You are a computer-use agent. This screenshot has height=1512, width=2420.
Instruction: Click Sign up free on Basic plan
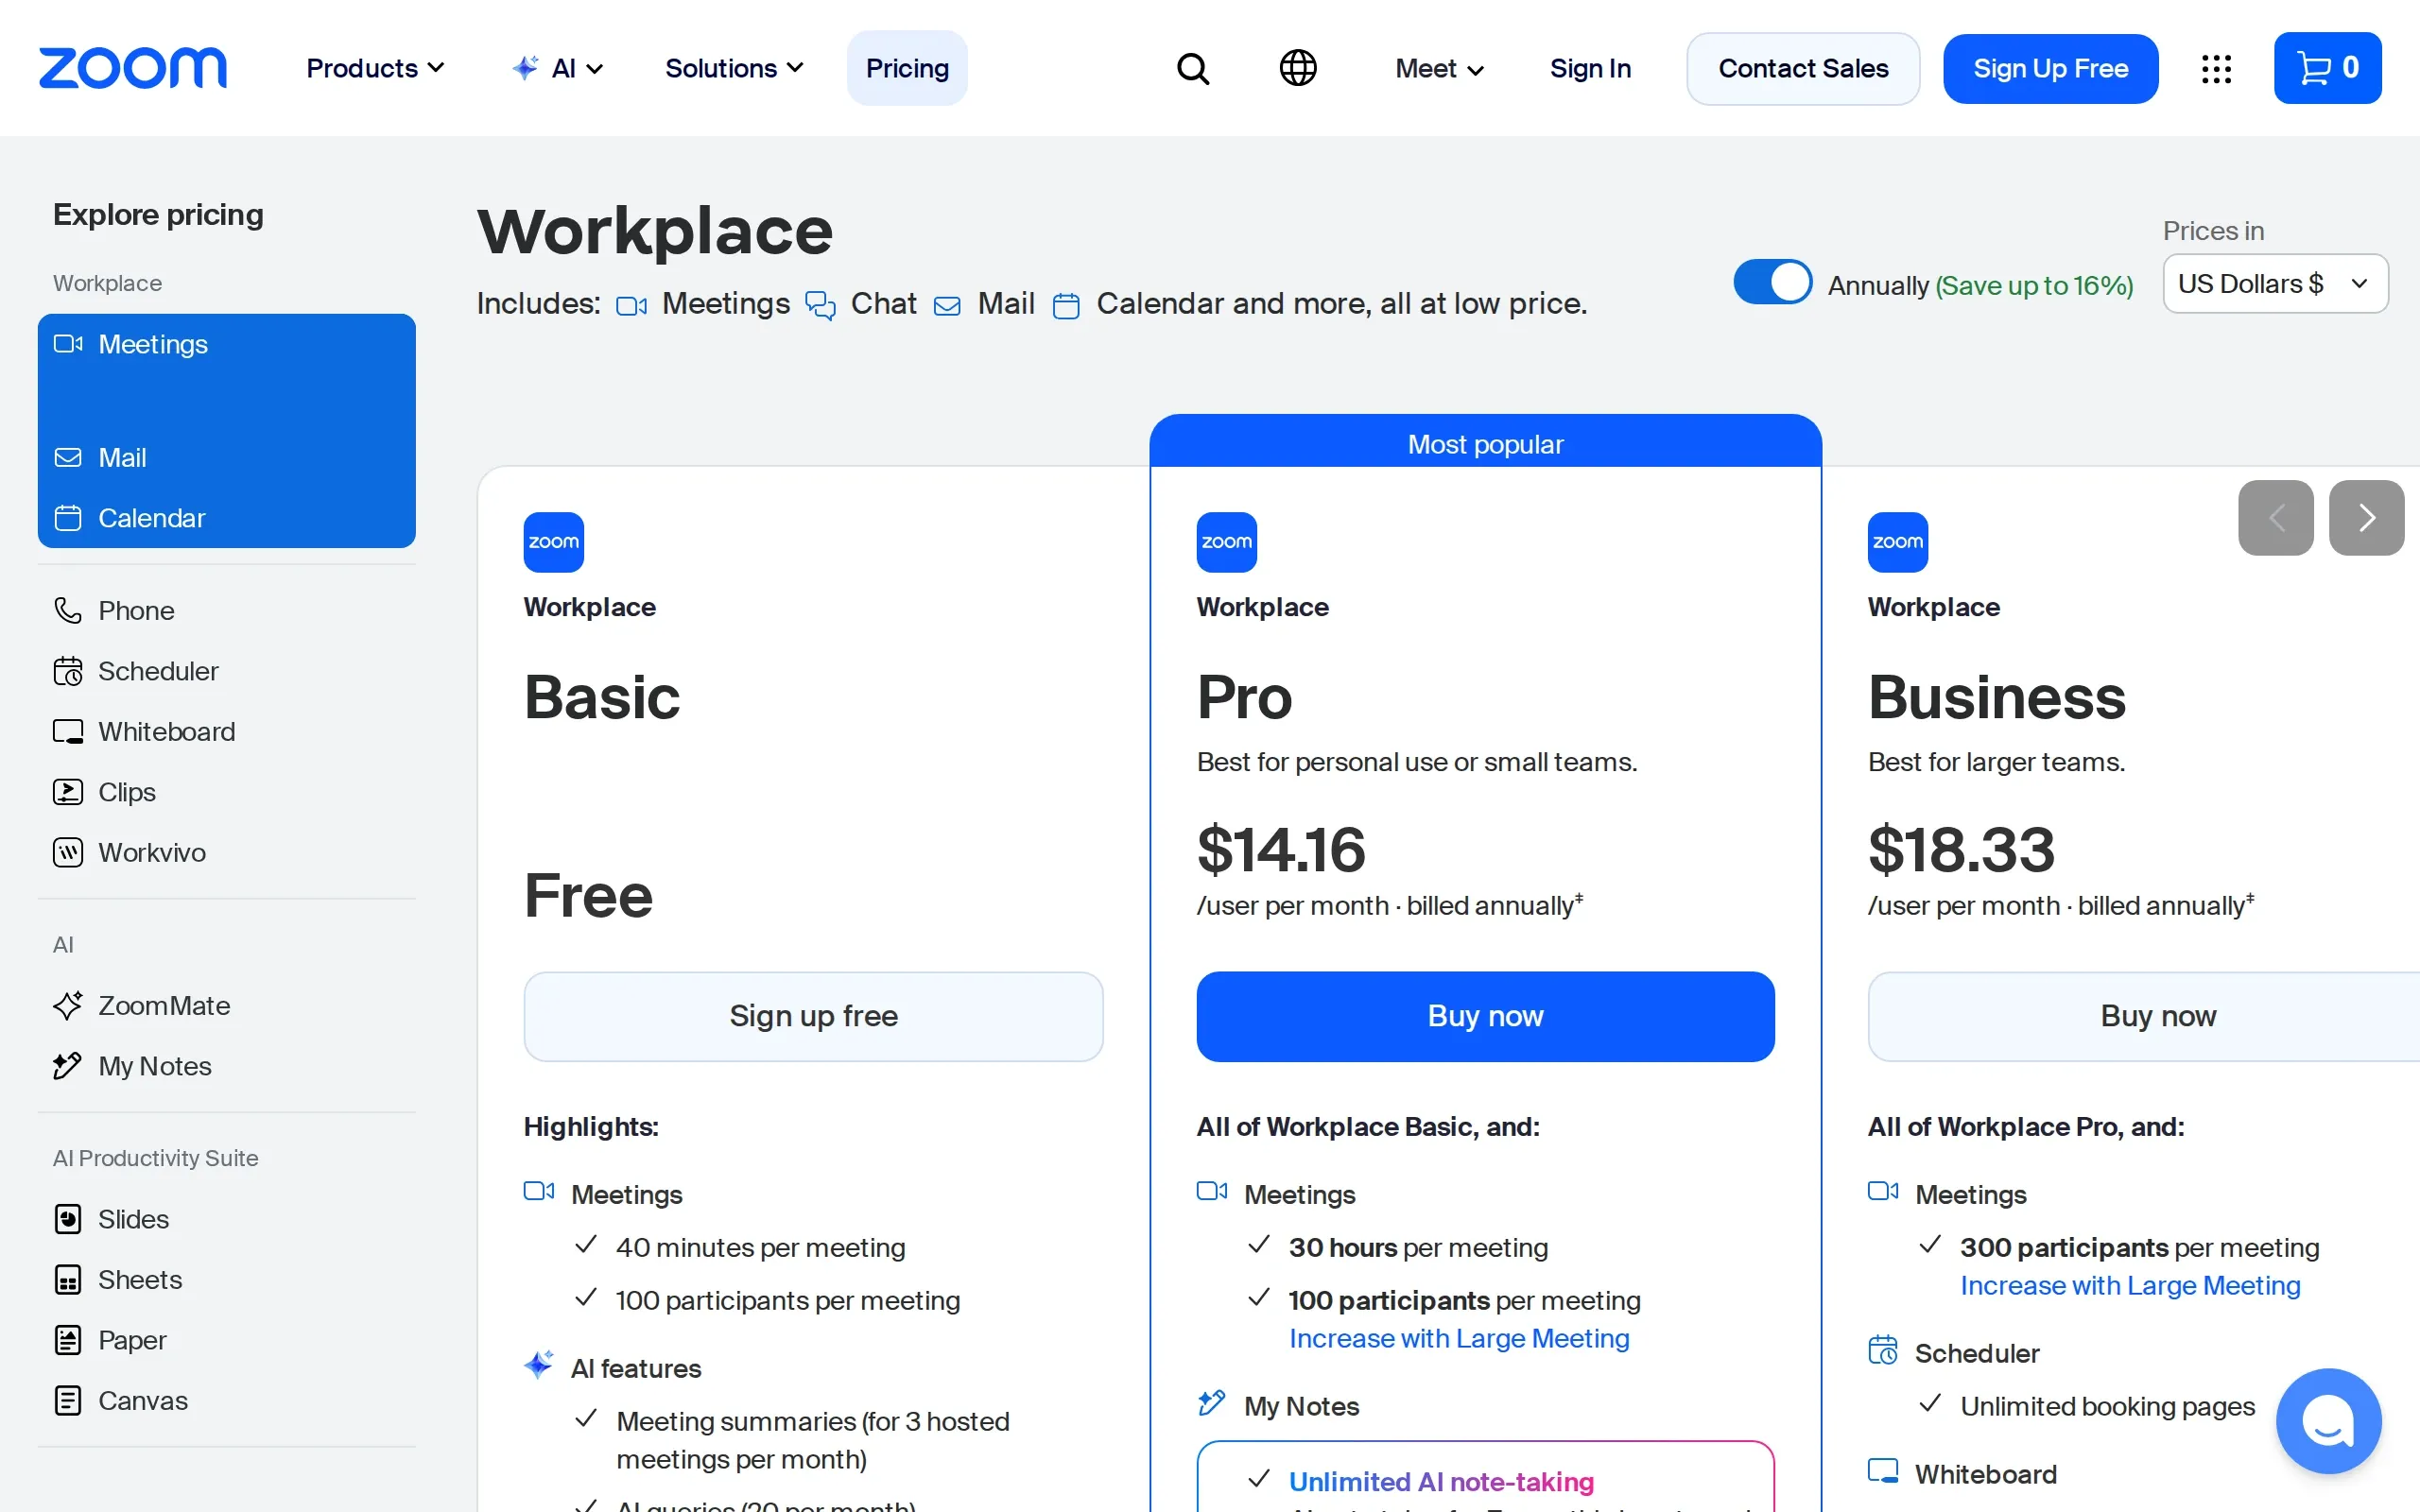[813, 1016]
